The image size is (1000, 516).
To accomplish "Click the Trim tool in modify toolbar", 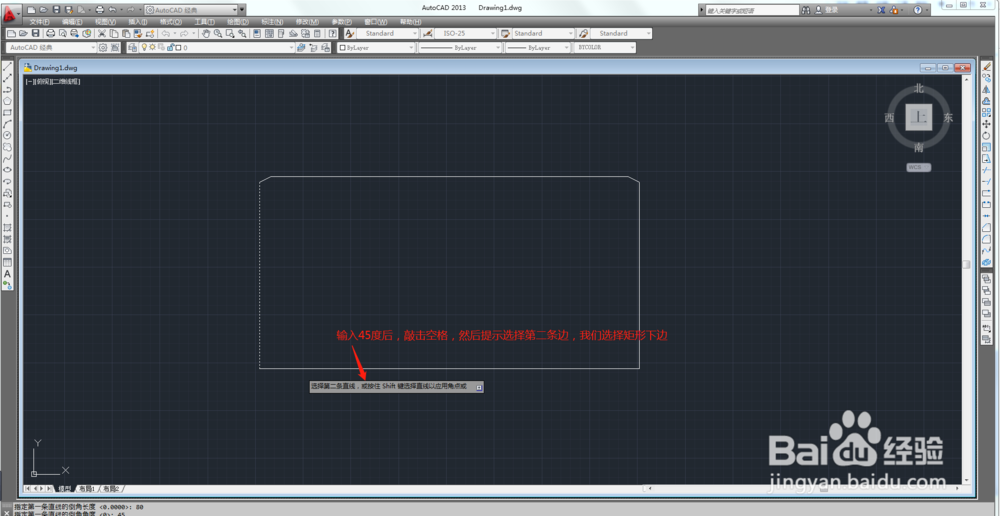I will coord(987,170).
